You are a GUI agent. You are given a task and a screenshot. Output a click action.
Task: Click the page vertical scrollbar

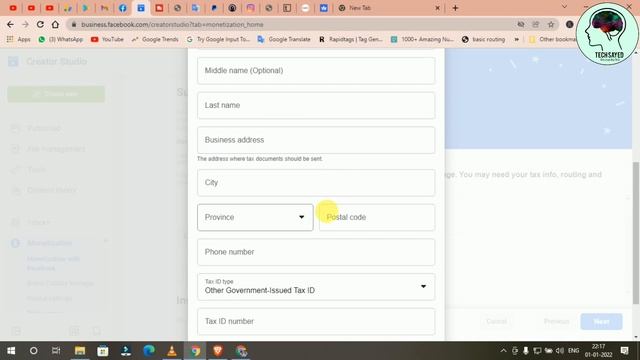pyautogui.click(x=636, y=233)
